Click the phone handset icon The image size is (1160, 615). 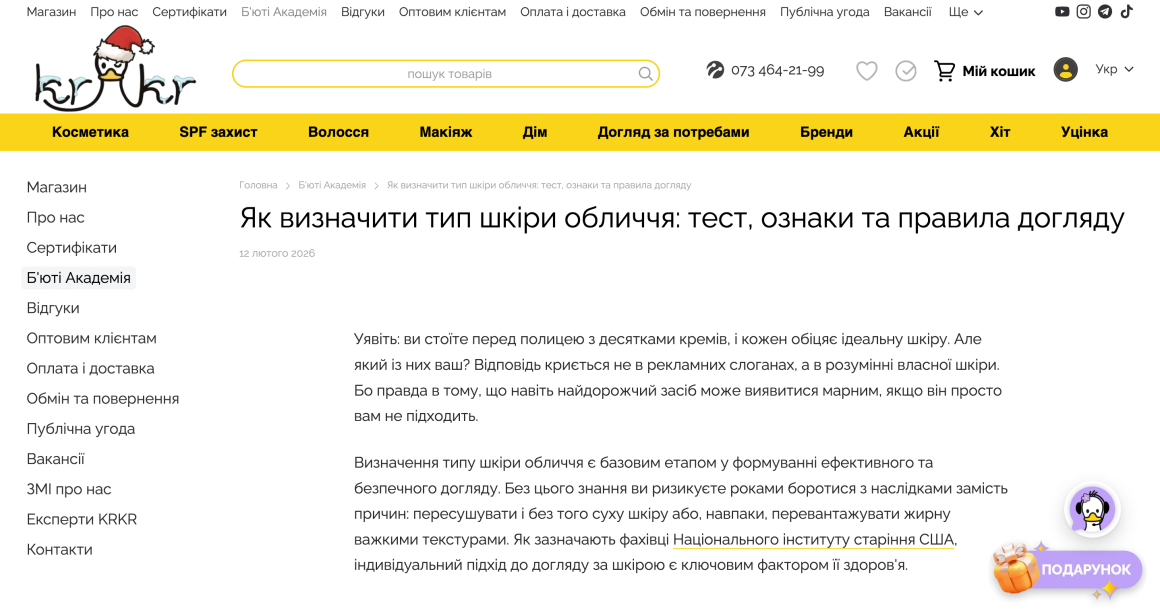click(715, 71)
